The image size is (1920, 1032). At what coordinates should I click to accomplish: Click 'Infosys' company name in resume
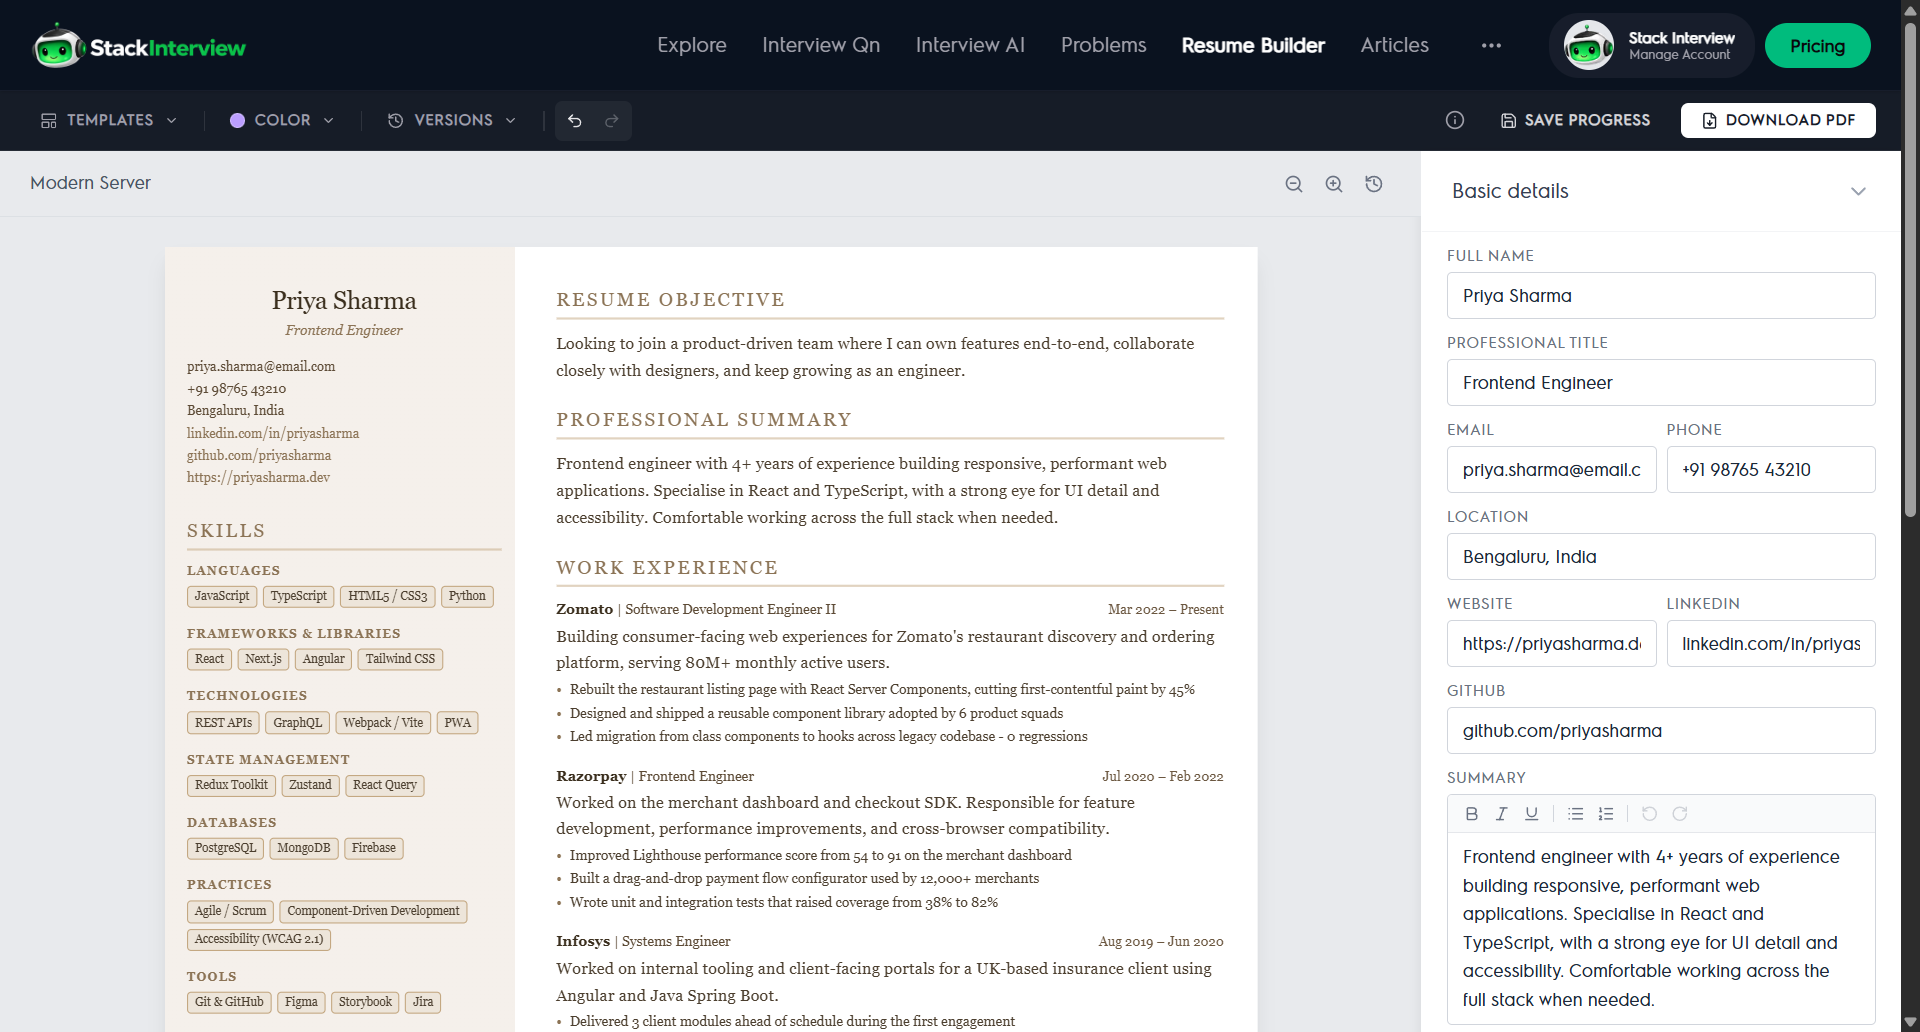pos(583,941)
